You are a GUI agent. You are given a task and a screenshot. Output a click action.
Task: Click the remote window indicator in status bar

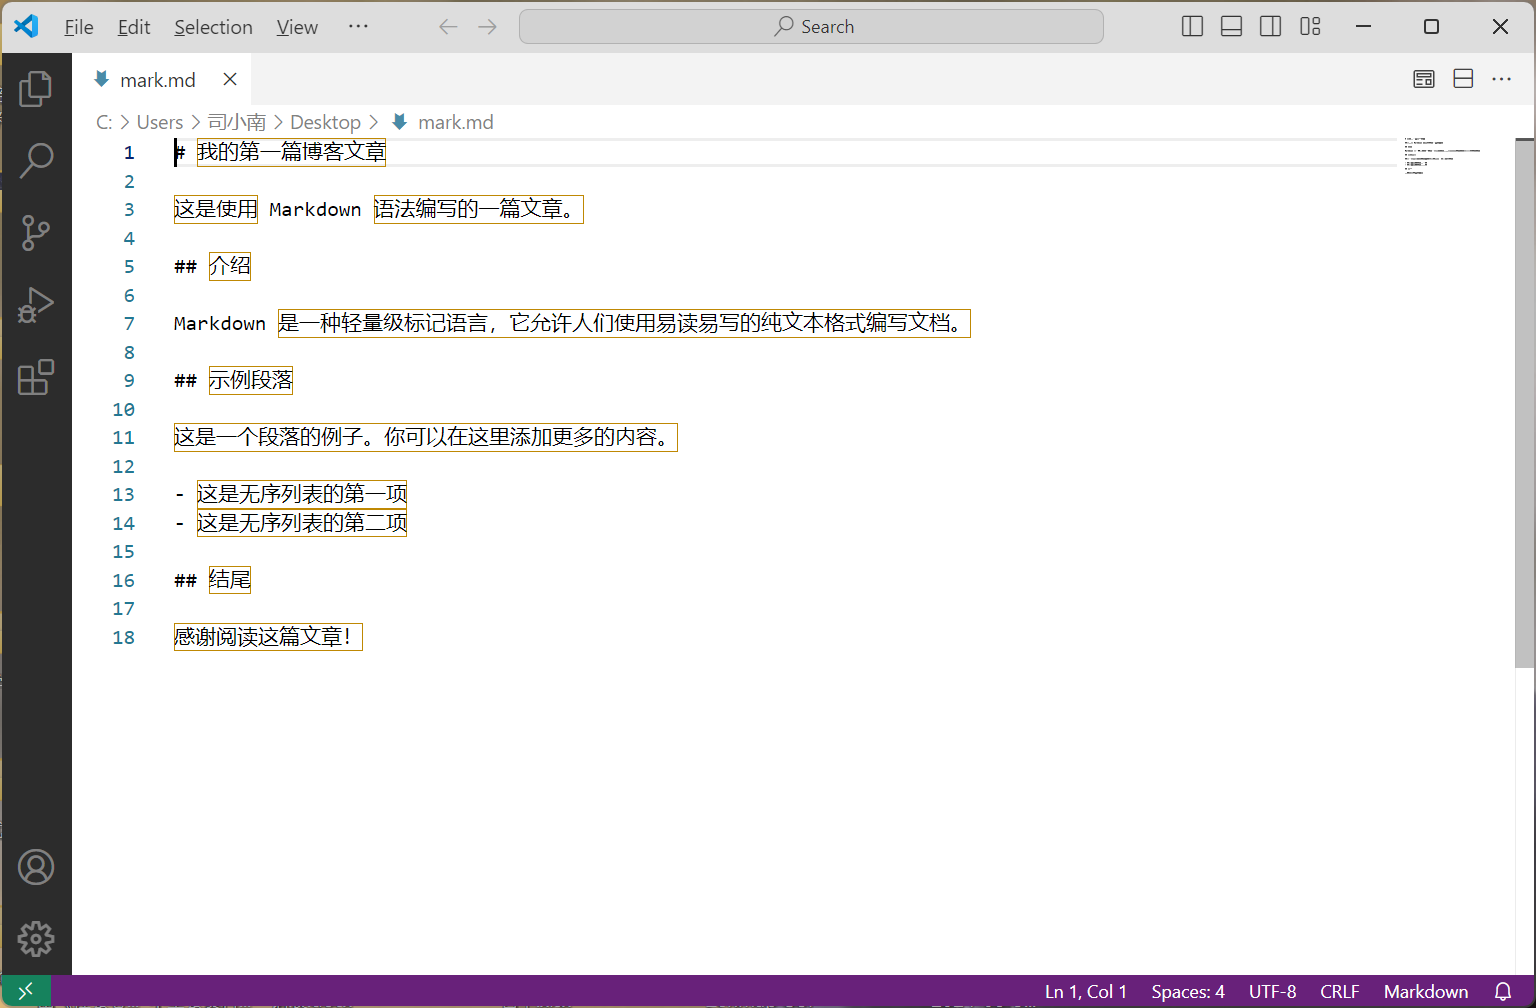tap(26, 991)
